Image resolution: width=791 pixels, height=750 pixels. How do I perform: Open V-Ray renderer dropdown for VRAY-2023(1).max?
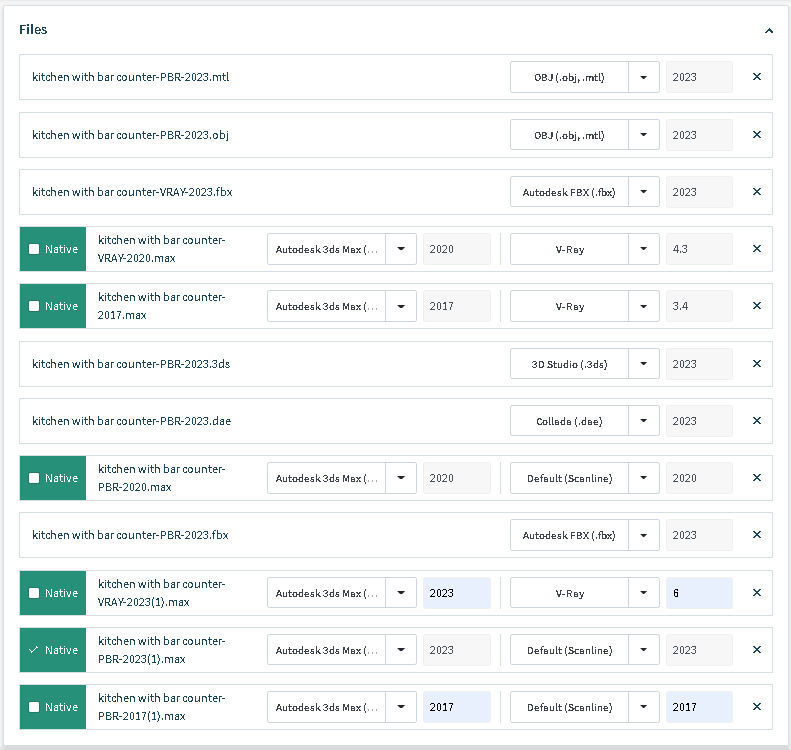click(x=644, y=593)
